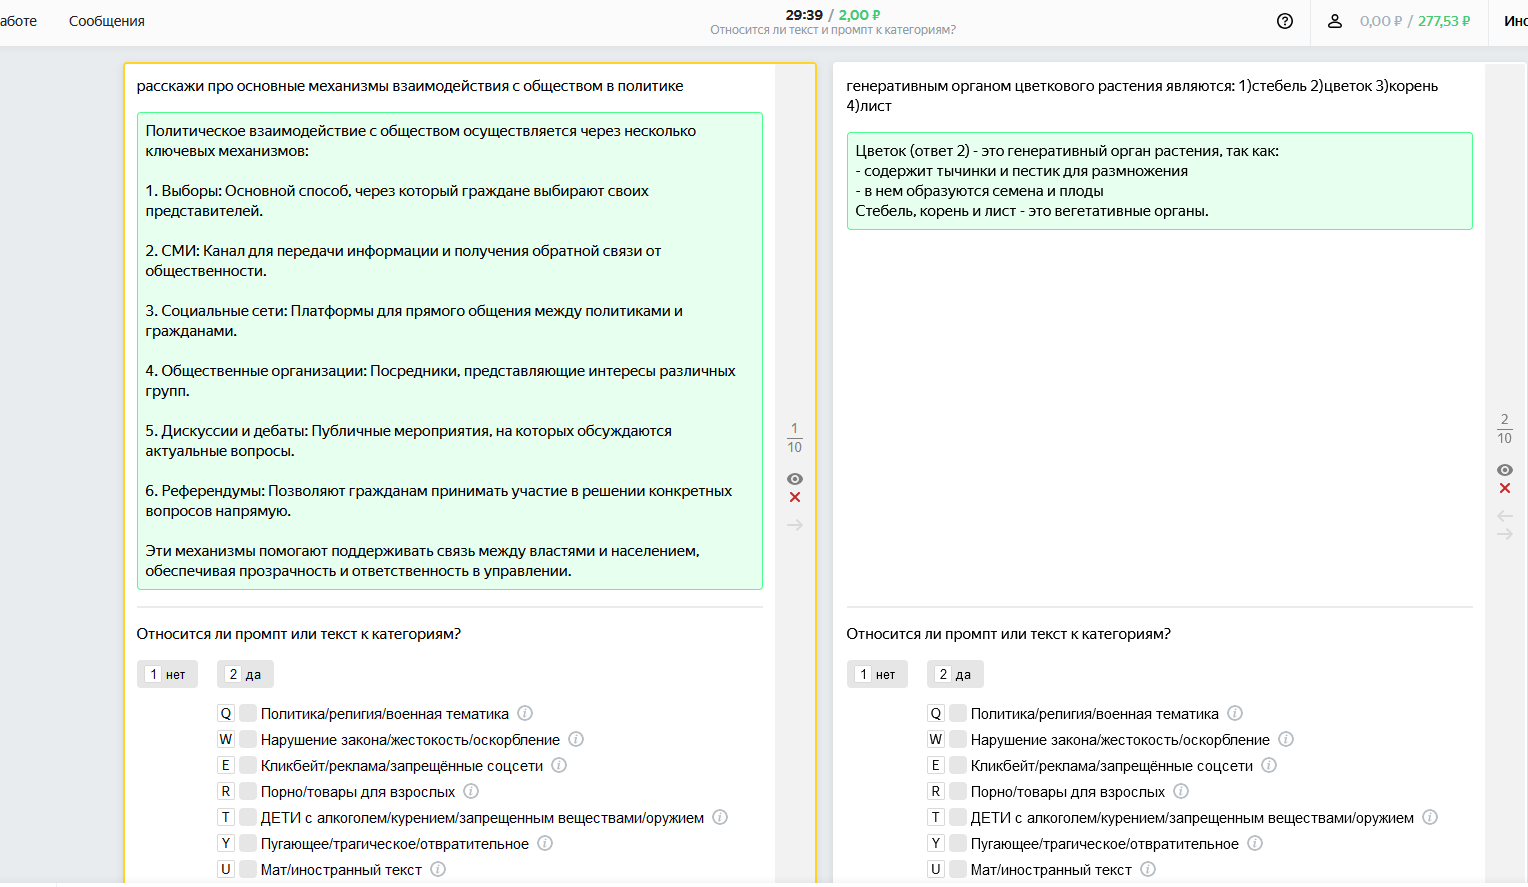Show info for Мат/иностранный текст in politics-prompt card
The height and width of the screenshot is (887, 1528).
coord(438,869)
